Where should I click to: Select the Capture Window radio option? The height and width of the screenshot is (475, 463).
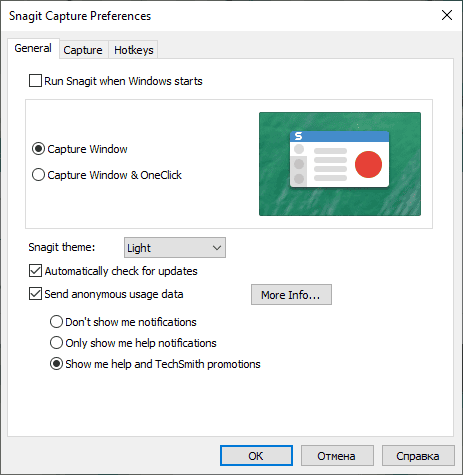[38, 149]
